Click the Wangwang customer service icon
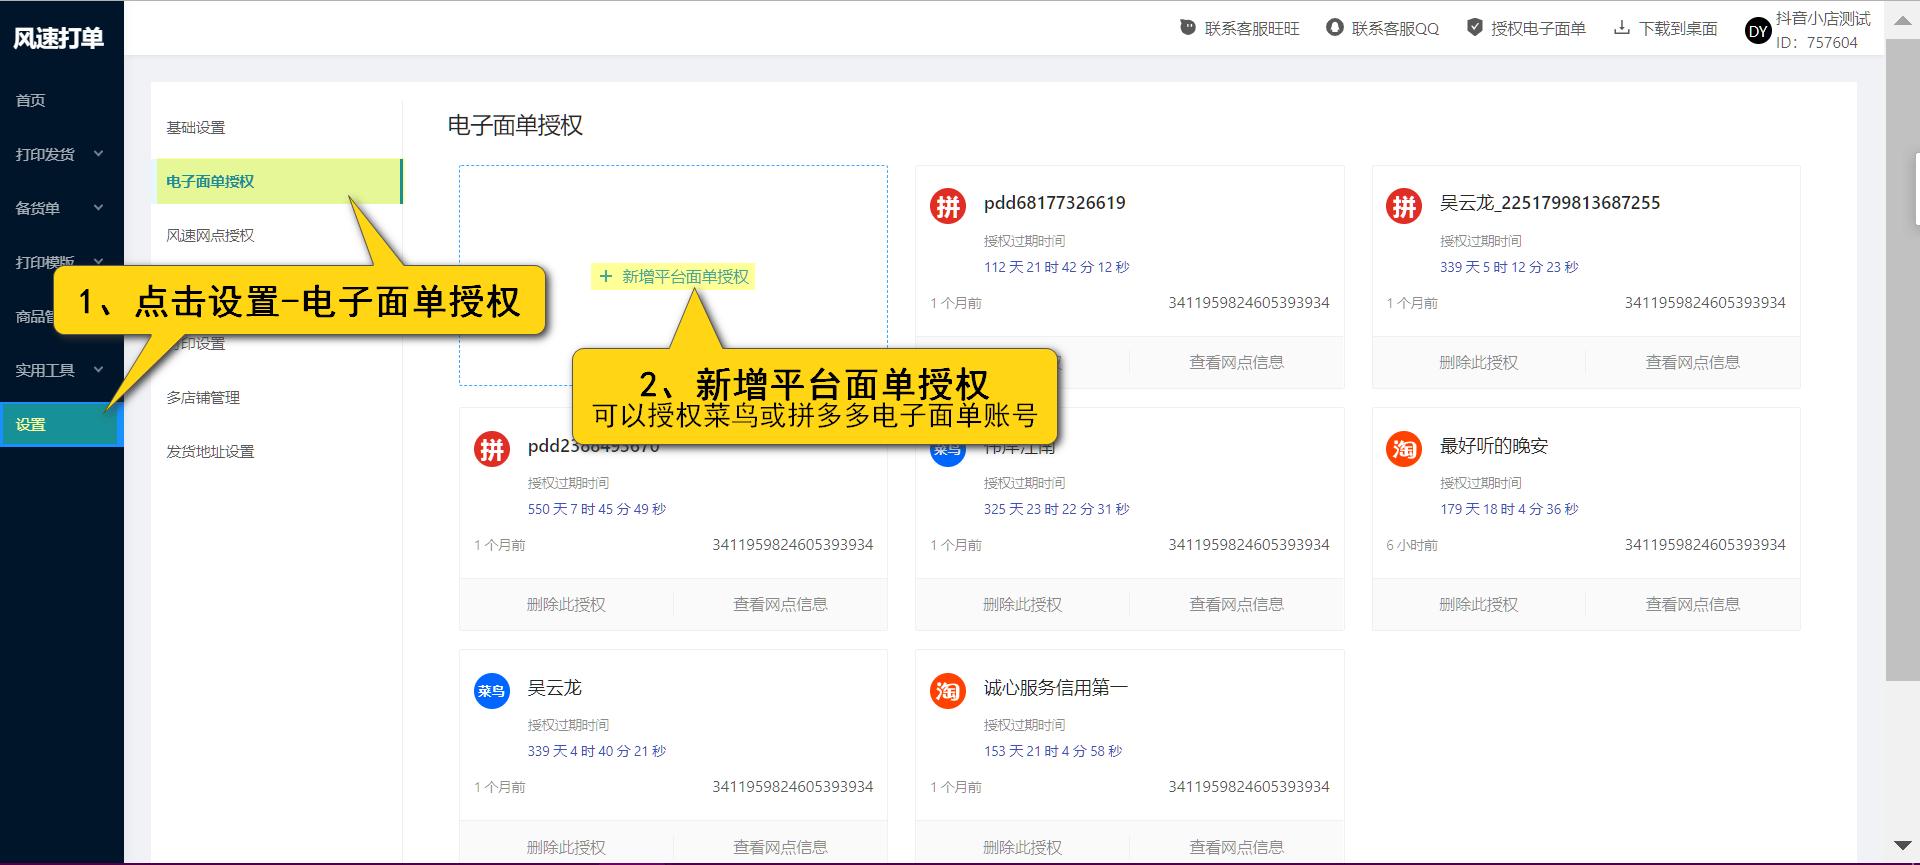This screenshot has height=865, width=1920. (1187, 28)
